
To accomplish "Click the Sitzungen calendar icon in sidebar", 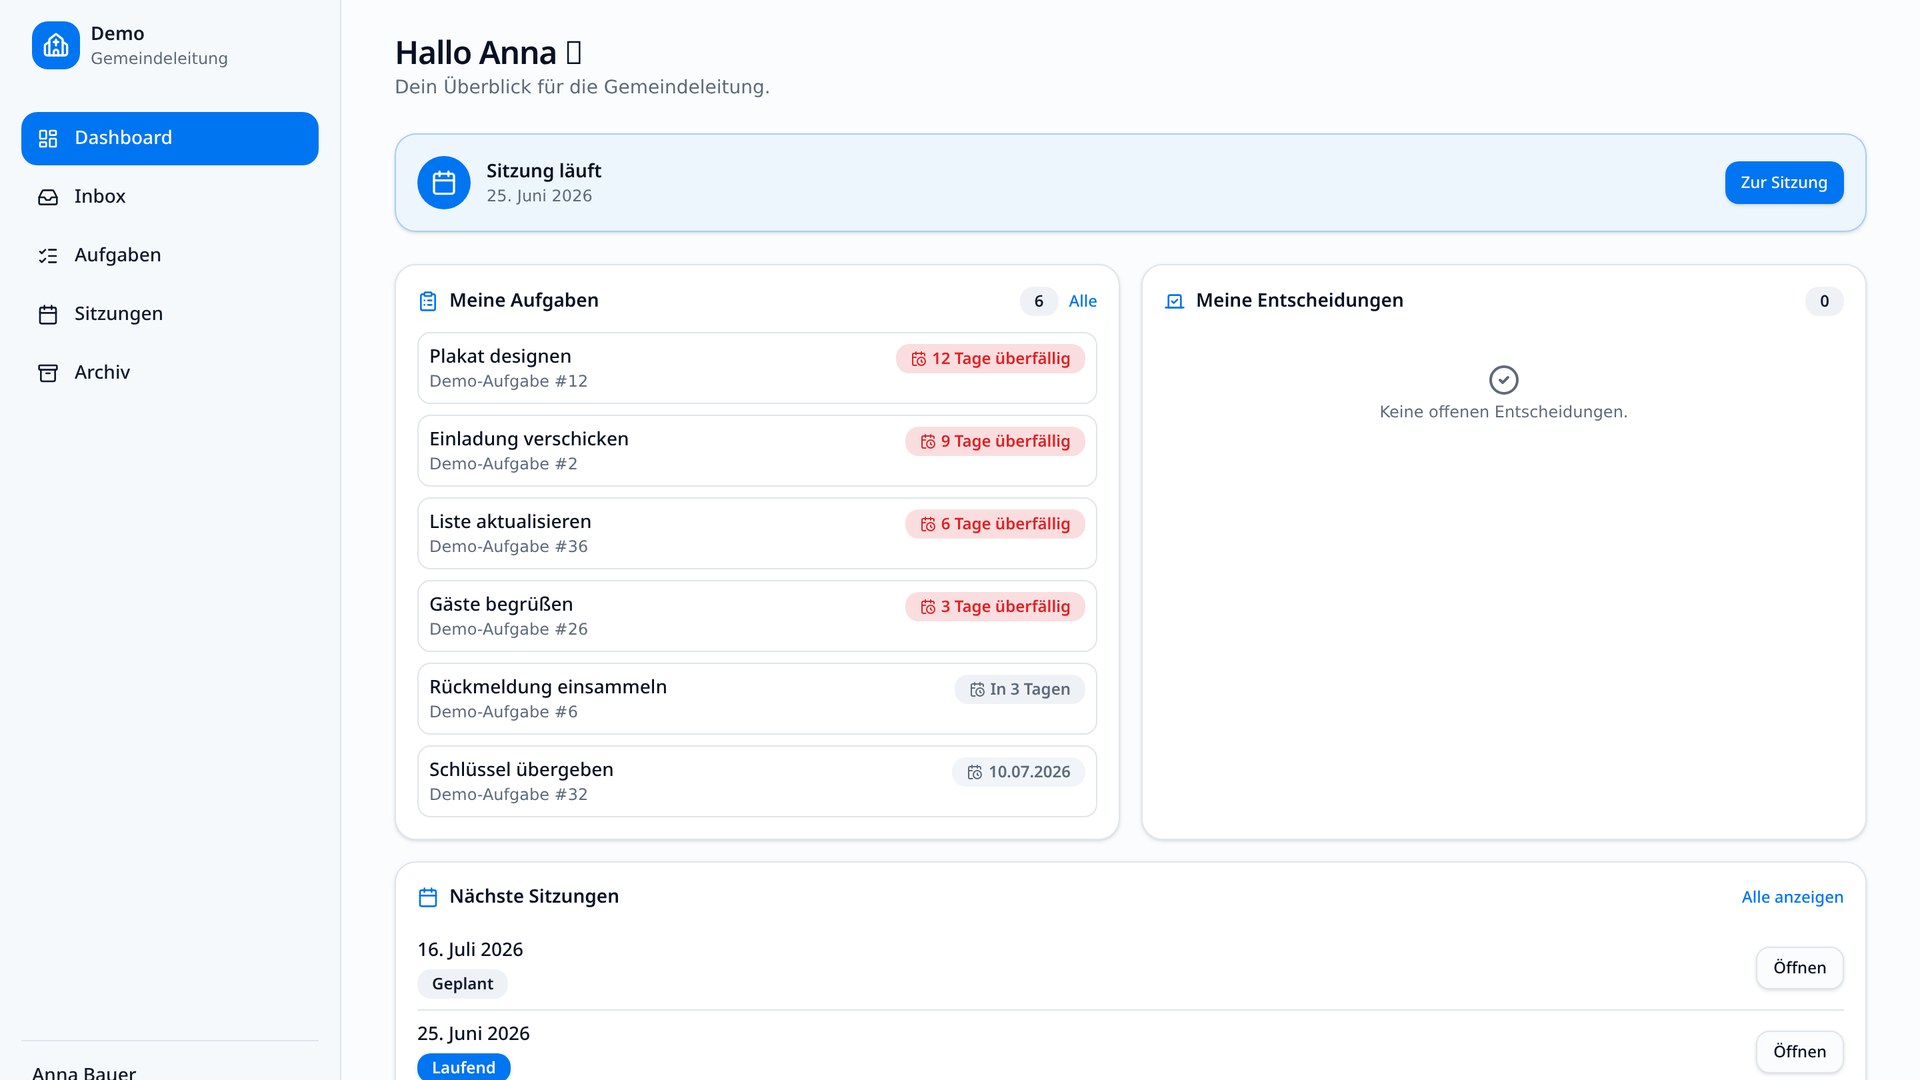I will pos(48,314).
